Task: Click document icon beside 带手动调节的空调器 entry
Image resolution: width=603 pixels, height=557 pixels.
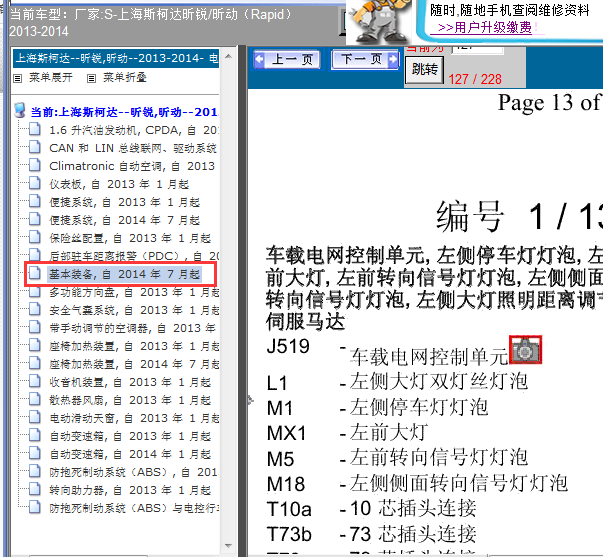Action: (x=35, y=327)
